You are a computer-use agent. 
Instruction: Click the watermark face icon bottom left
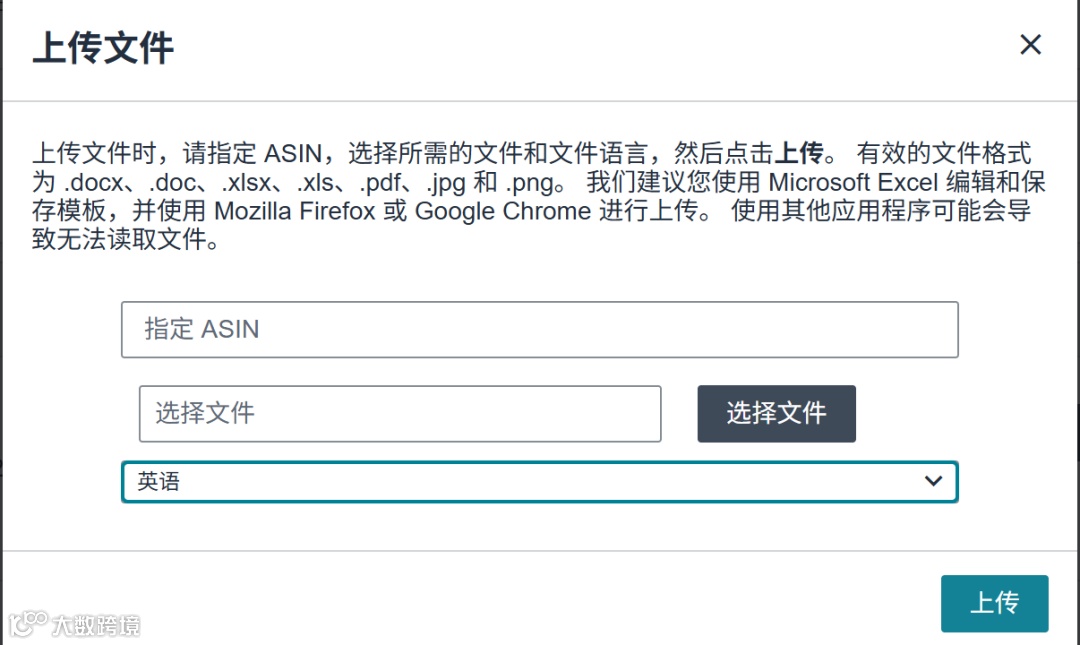point(28,625)
